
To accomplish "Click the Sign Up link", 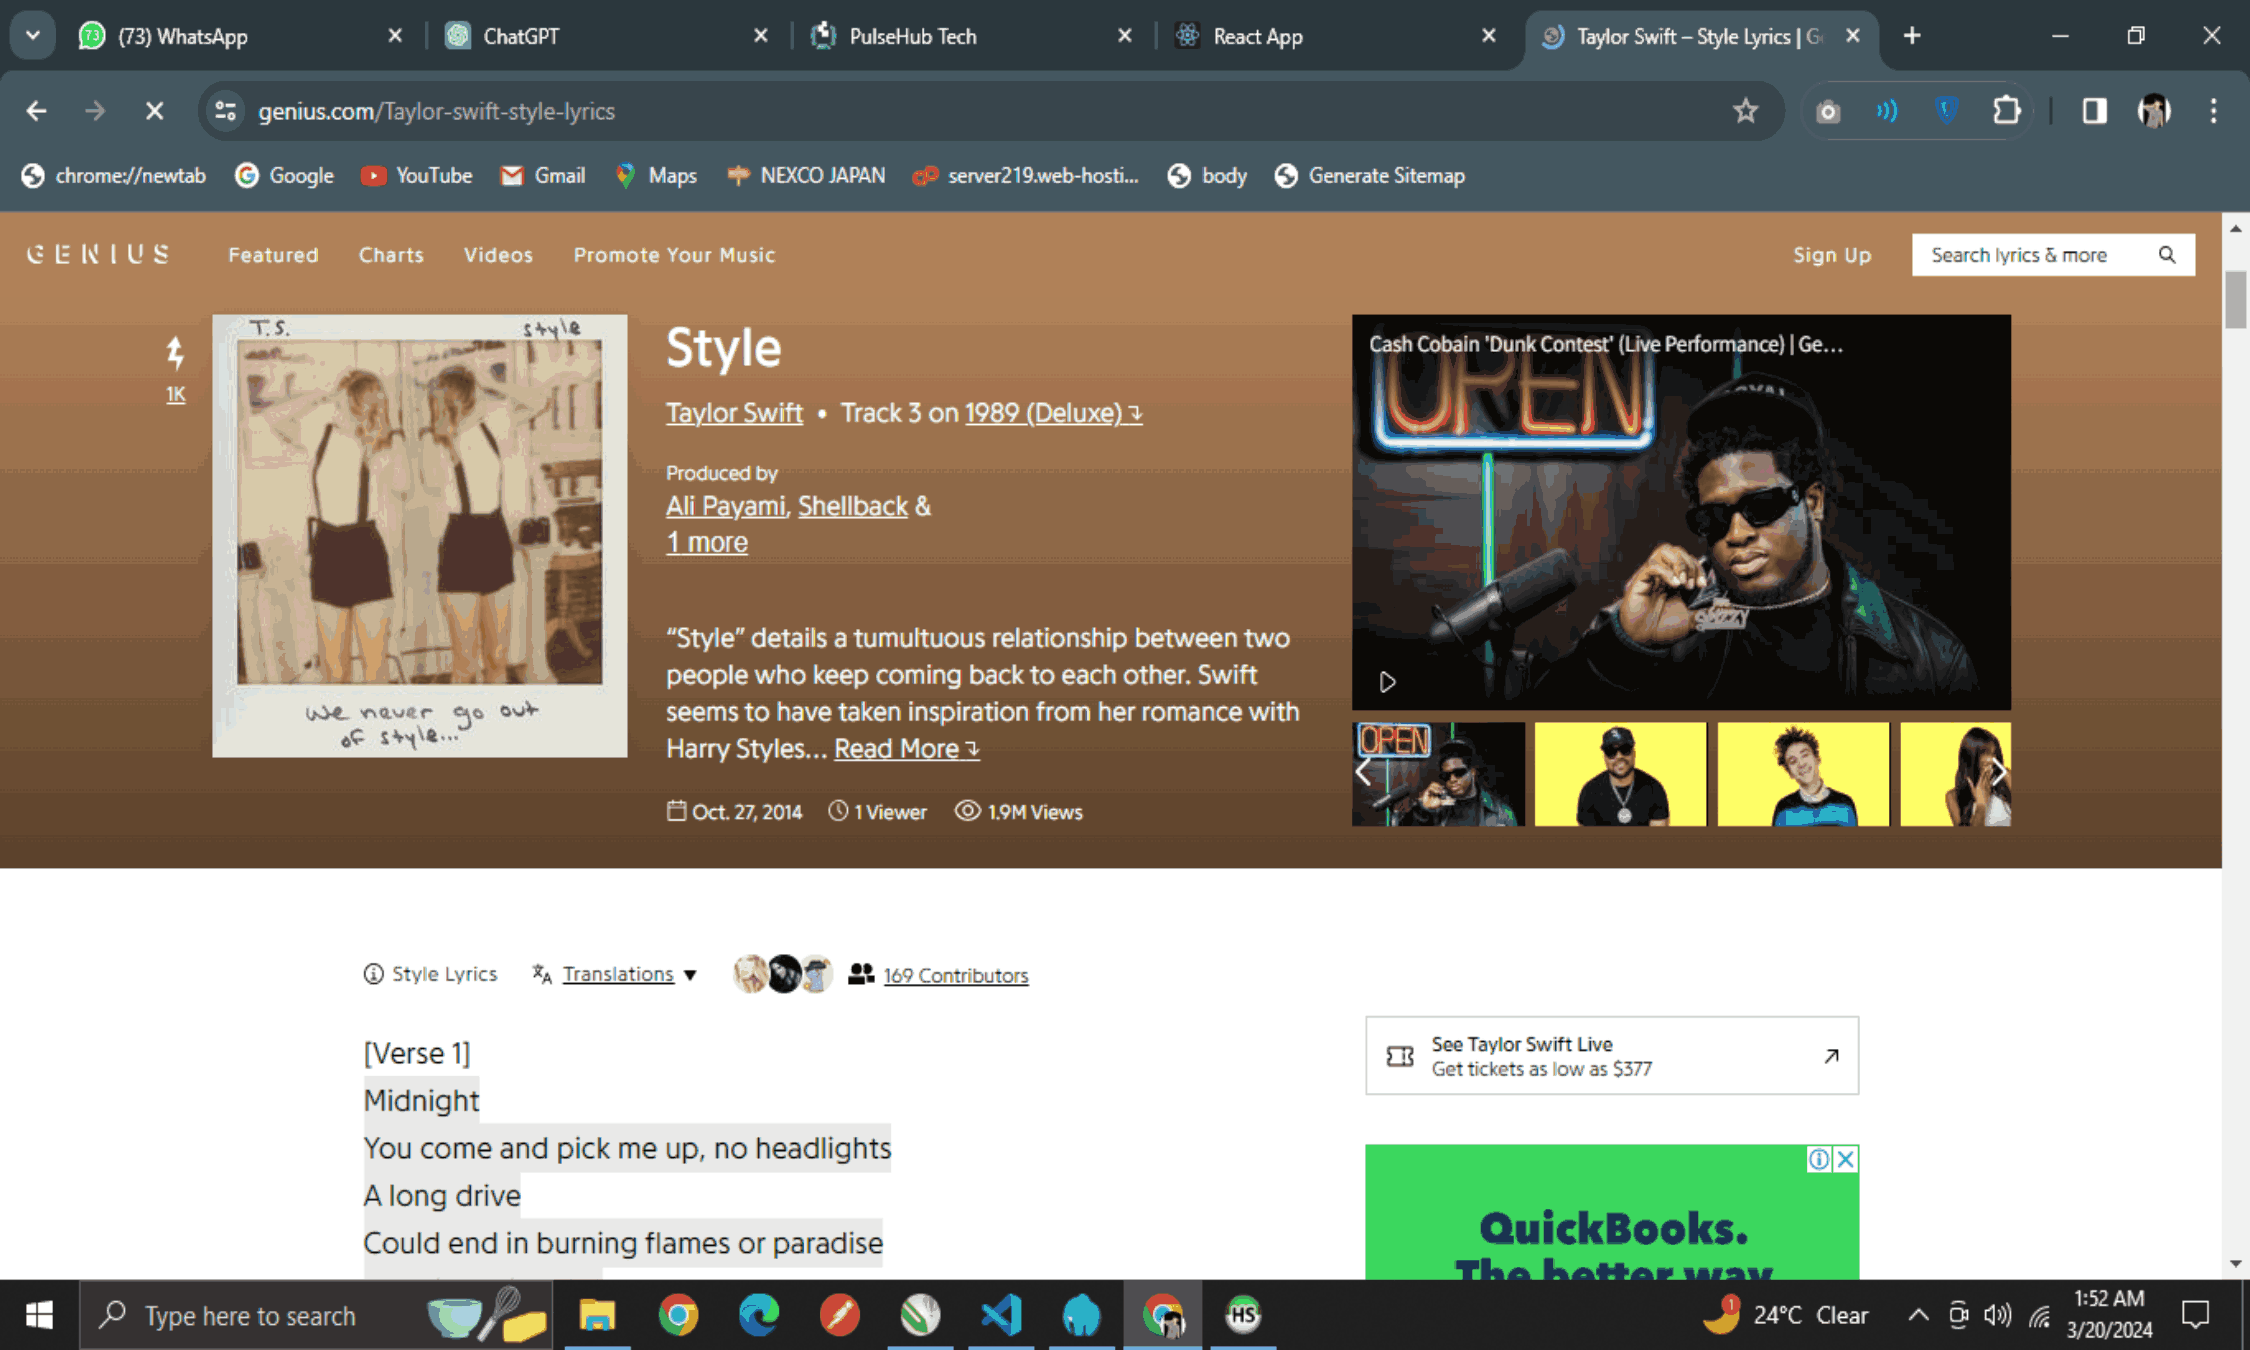I will 1831,255.
